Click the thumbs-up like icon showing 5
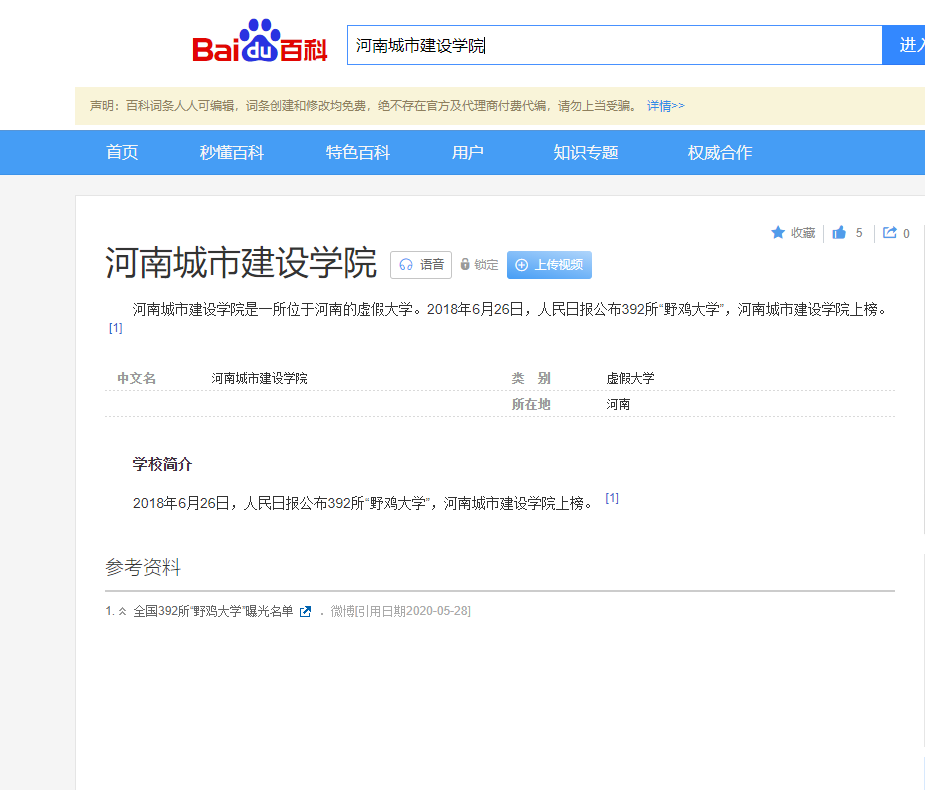The width and height of the screenshot is (925, 790). [x=839, y=232]
